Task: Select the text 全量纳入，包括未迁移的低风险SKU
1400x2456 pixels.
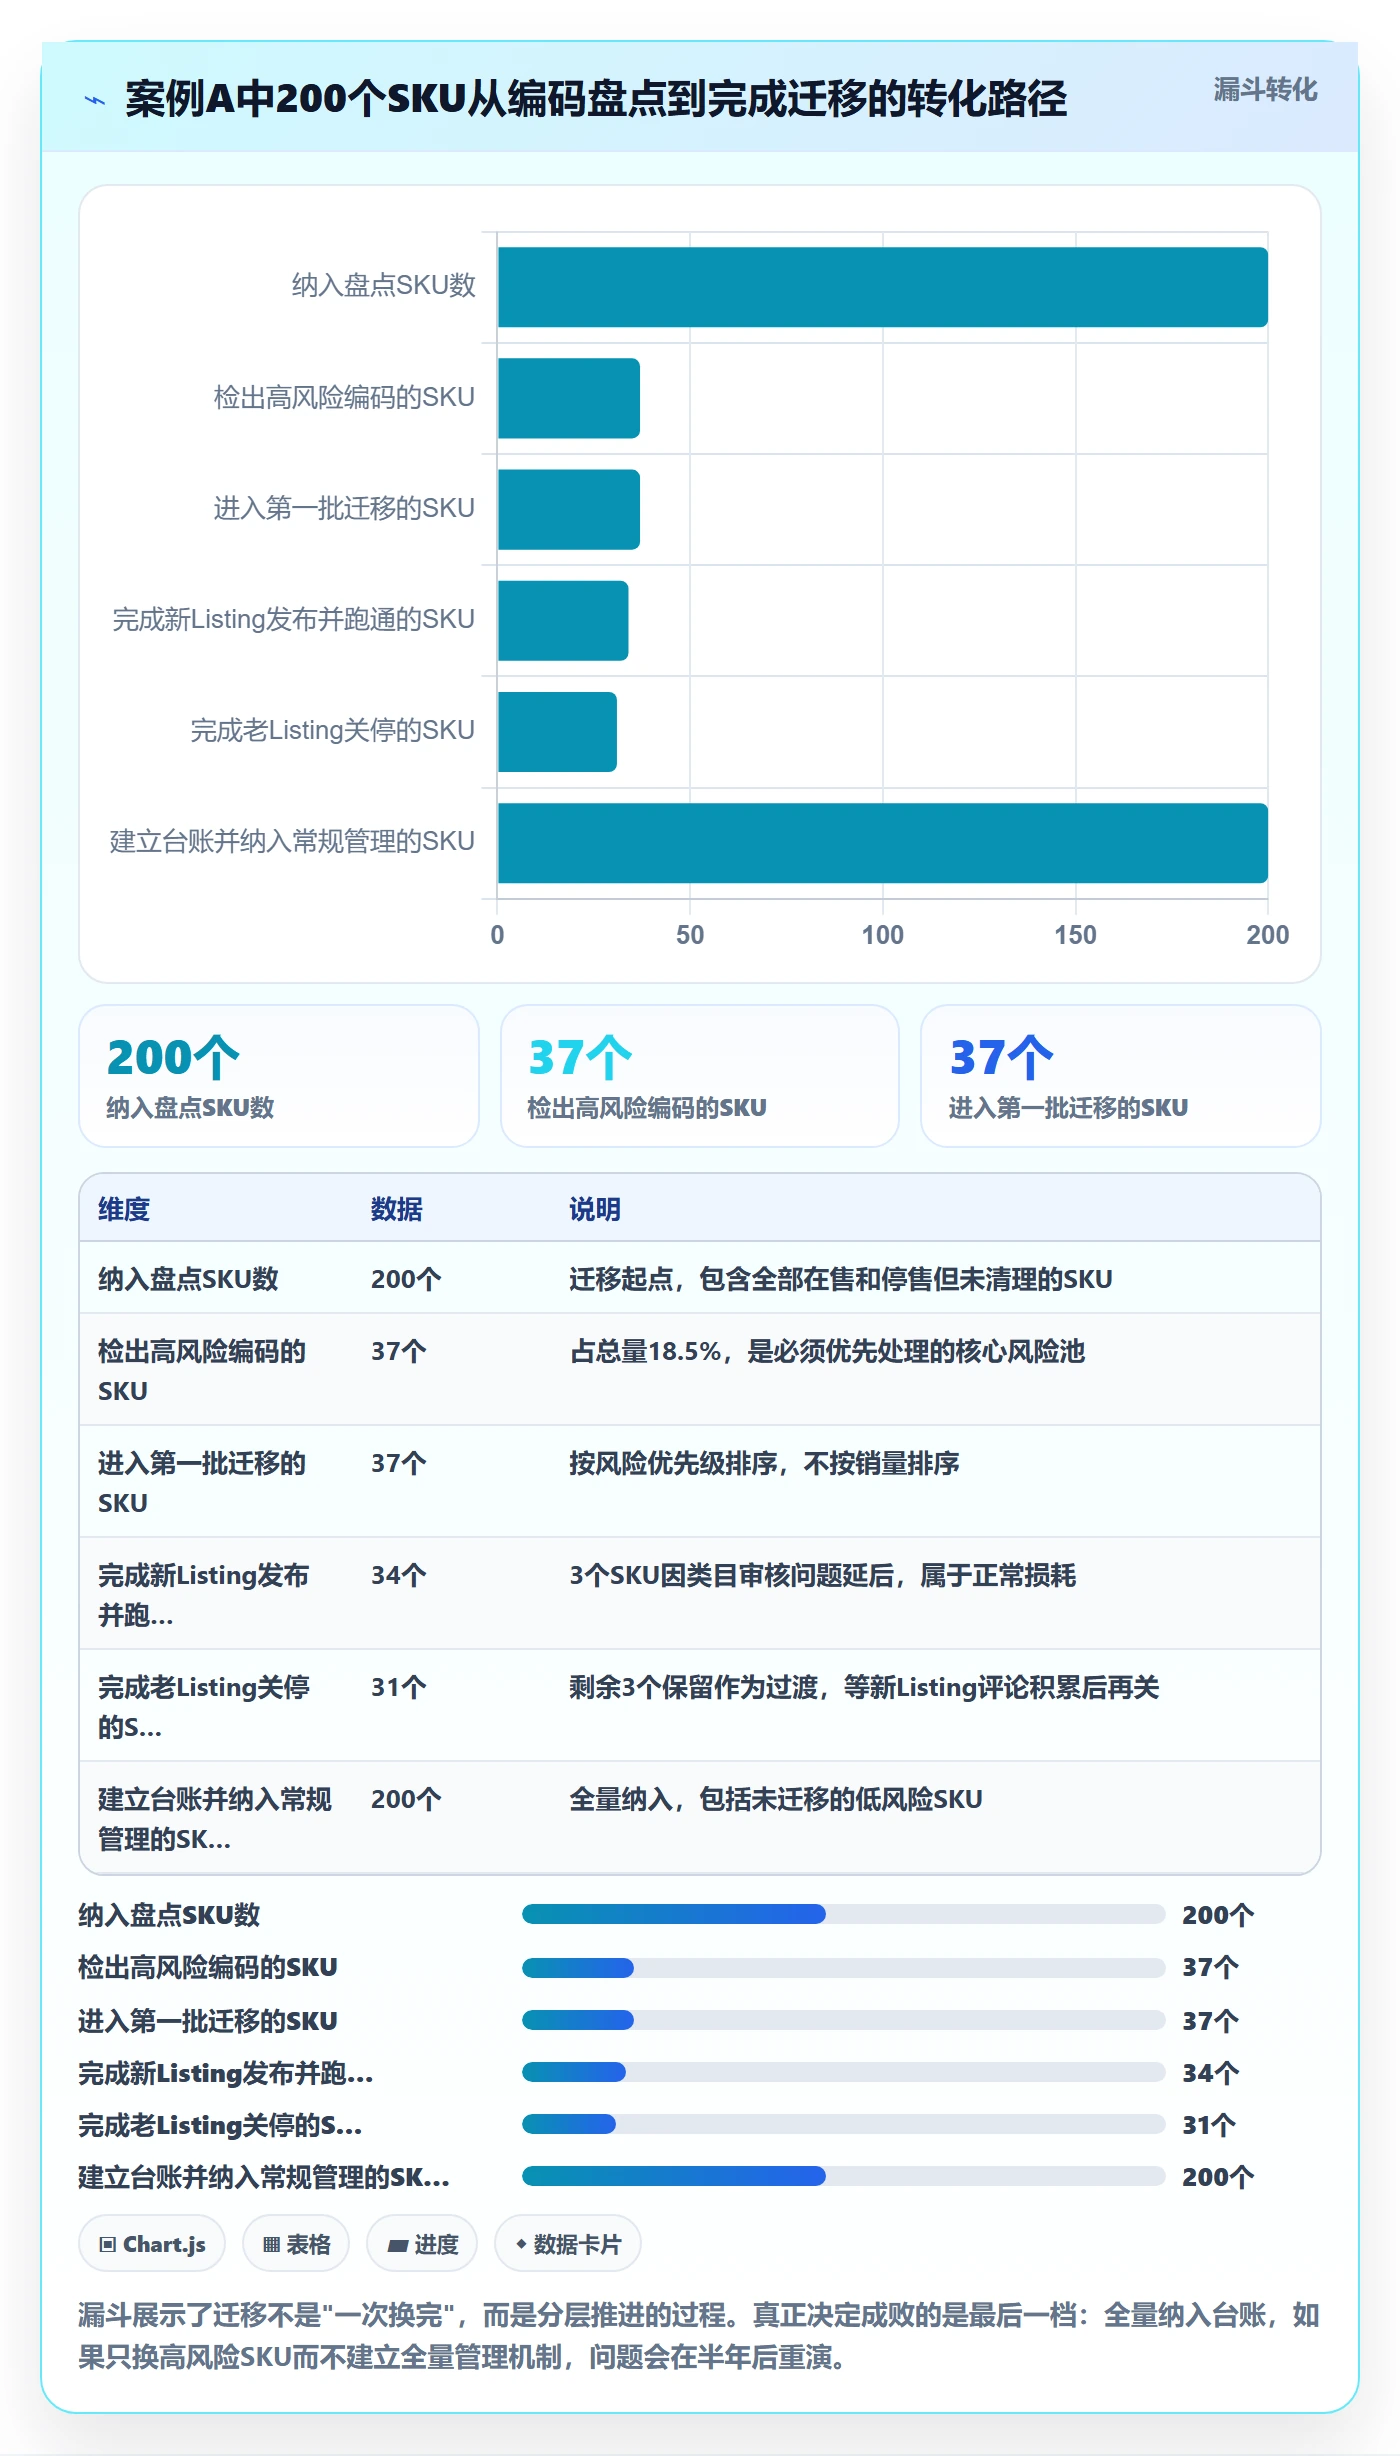Action: (776, 1799)
